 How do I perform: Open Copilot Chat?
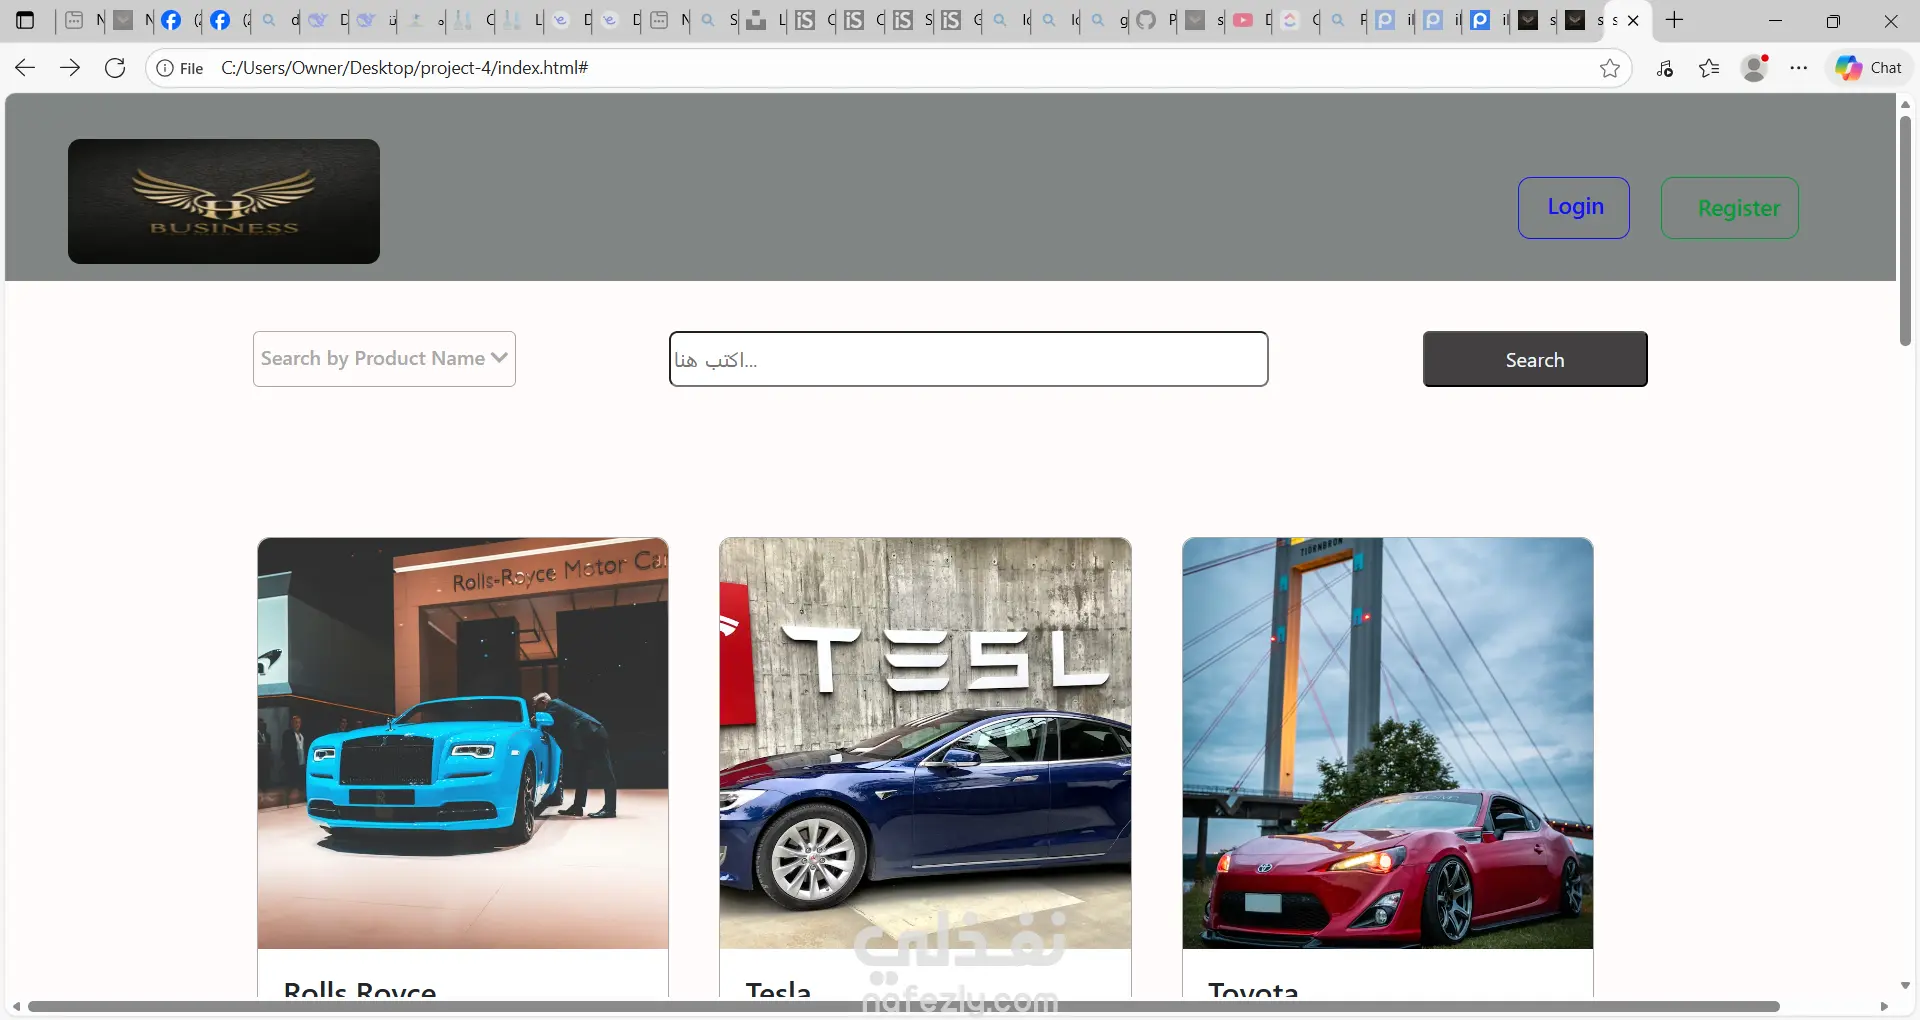1869,68
